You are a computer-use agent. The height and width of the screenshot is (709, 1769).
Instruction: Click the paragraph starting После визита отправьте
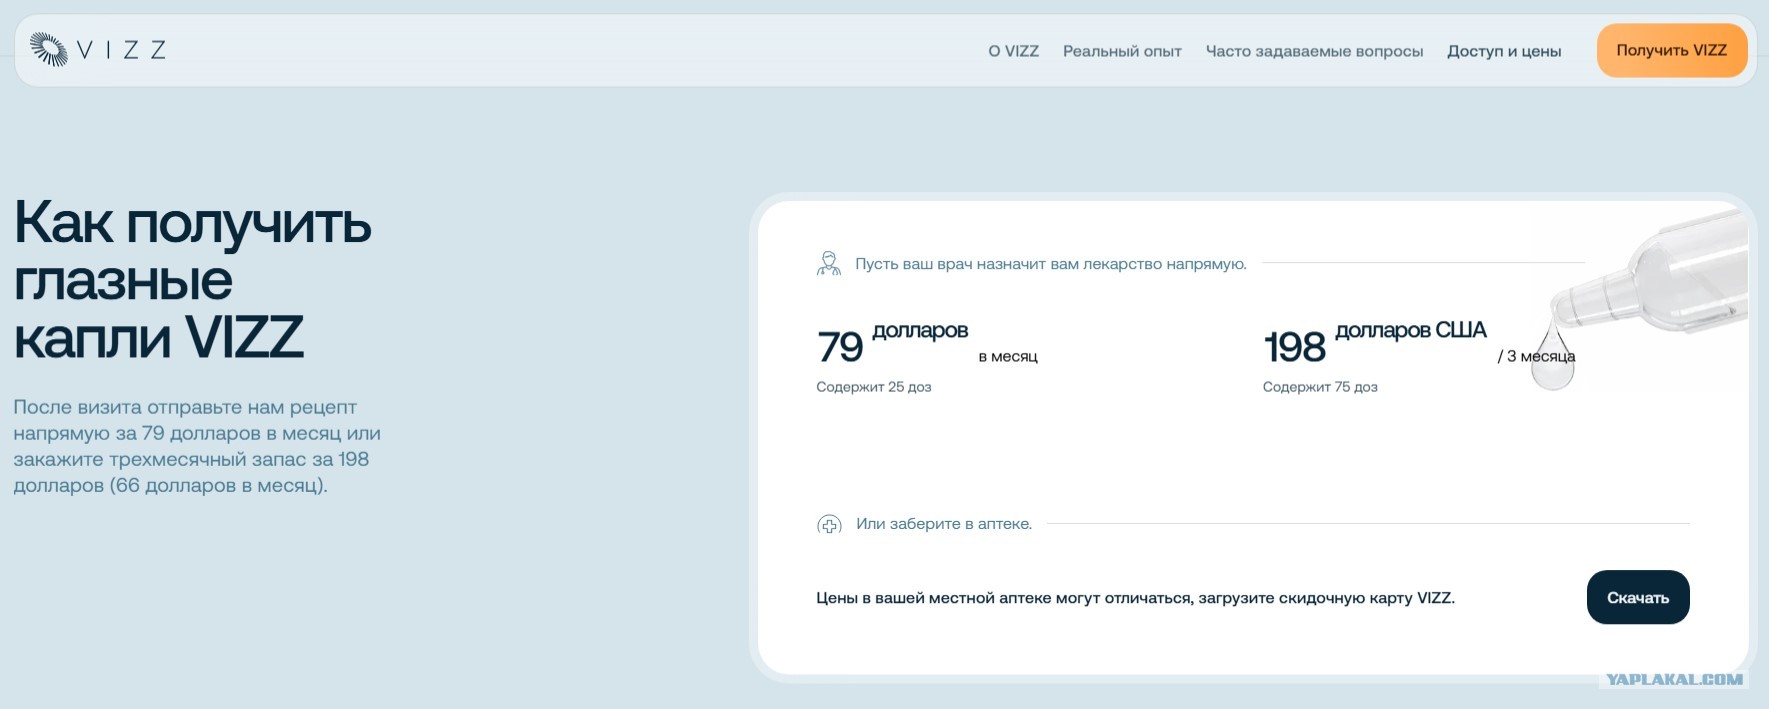click(197, 446)
